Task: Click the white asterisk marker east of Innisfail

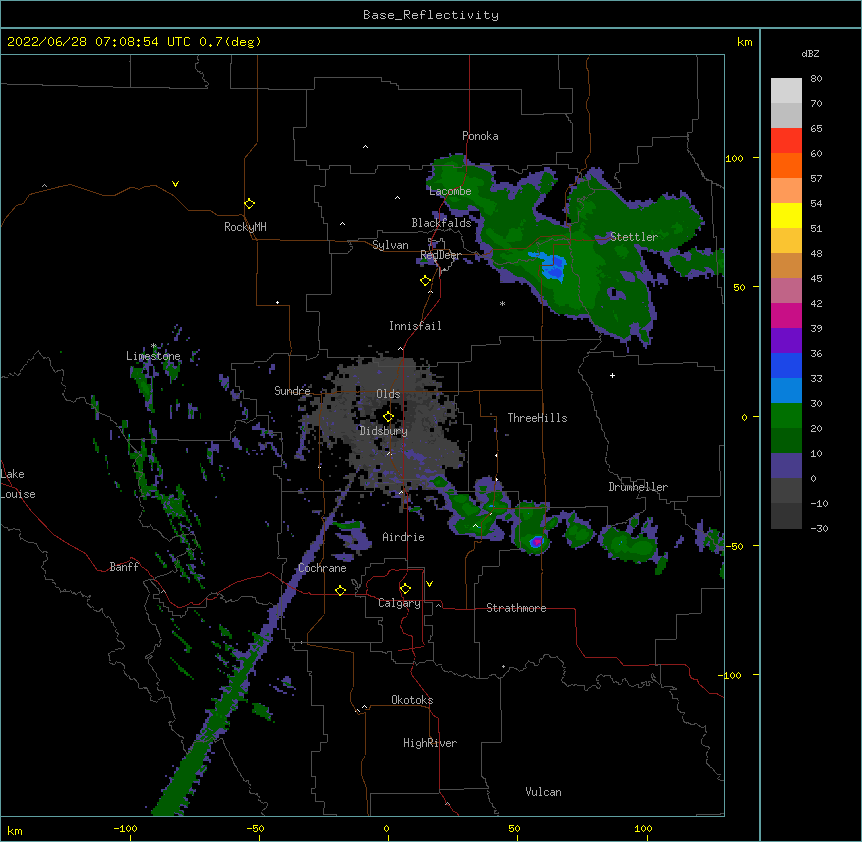Action: (502, 303)
